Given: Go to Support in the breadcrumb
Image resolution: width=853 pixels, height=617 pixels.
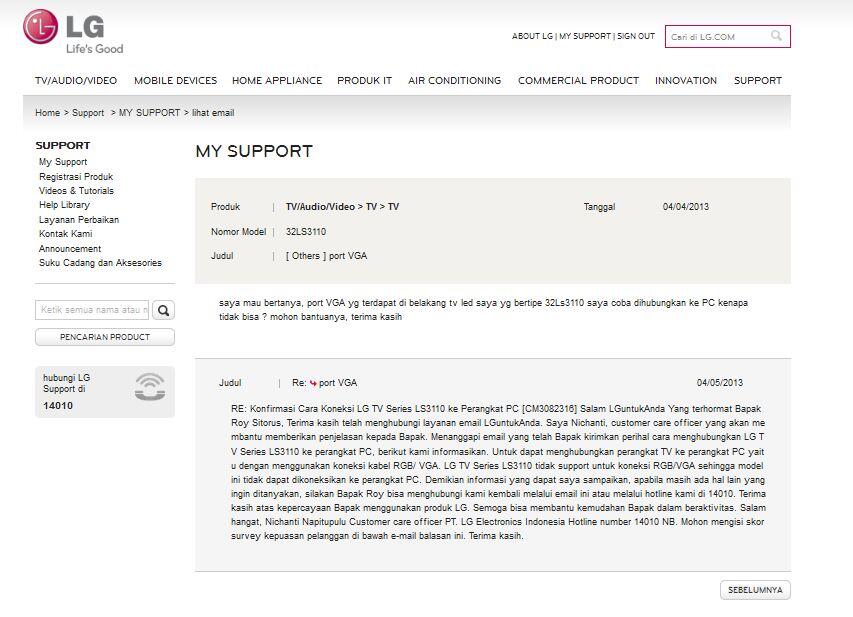Looking at the screenshot, I should (x=88, y=113).
